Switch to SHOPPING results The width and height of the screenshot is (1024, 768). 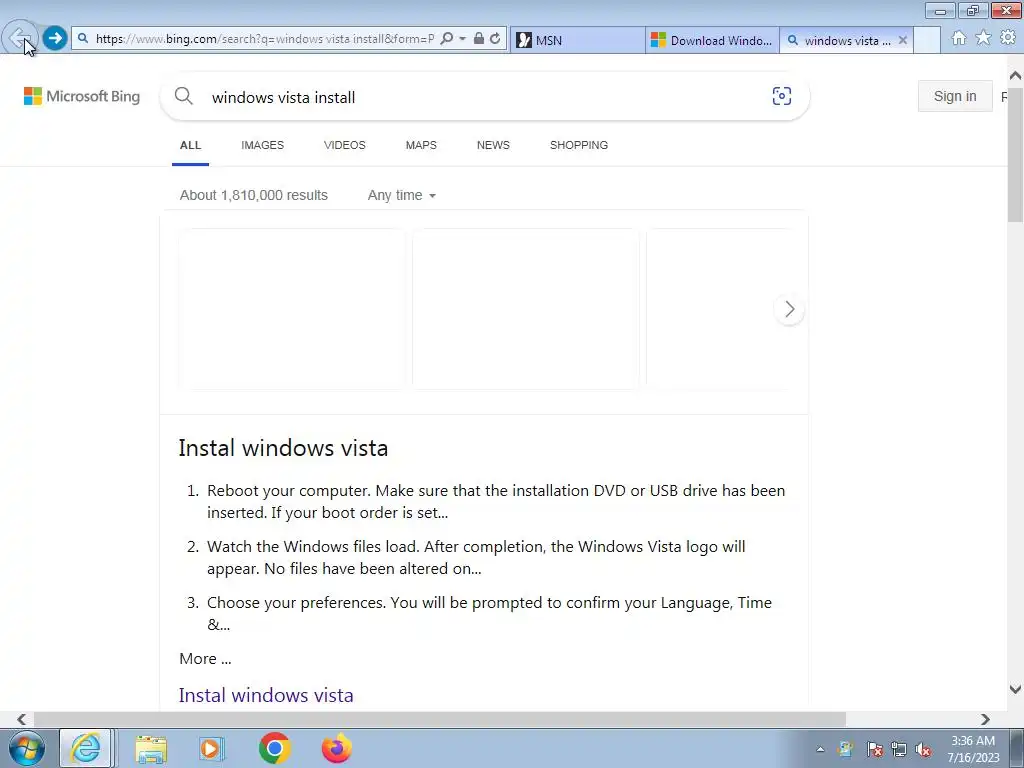pyautogui.click(x=579, y=145)
